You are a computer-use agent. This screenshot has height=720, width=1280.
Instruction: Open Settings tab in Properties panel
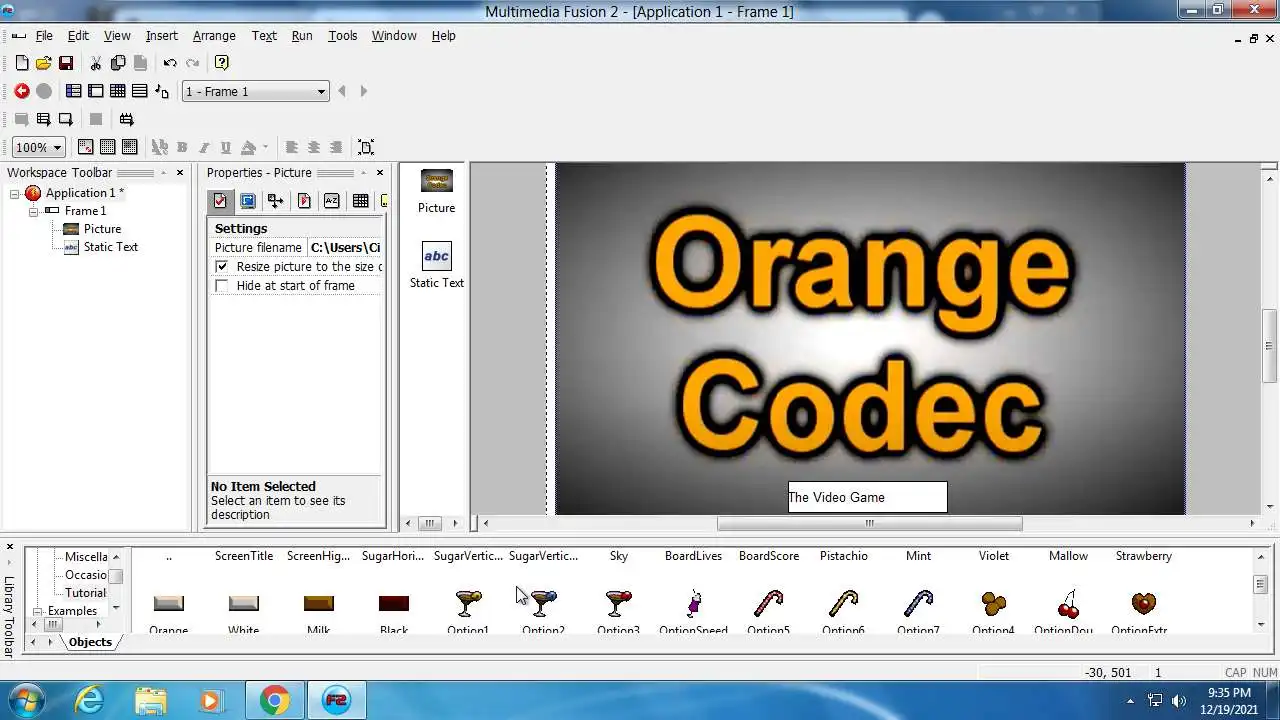[x=220, y=201]
